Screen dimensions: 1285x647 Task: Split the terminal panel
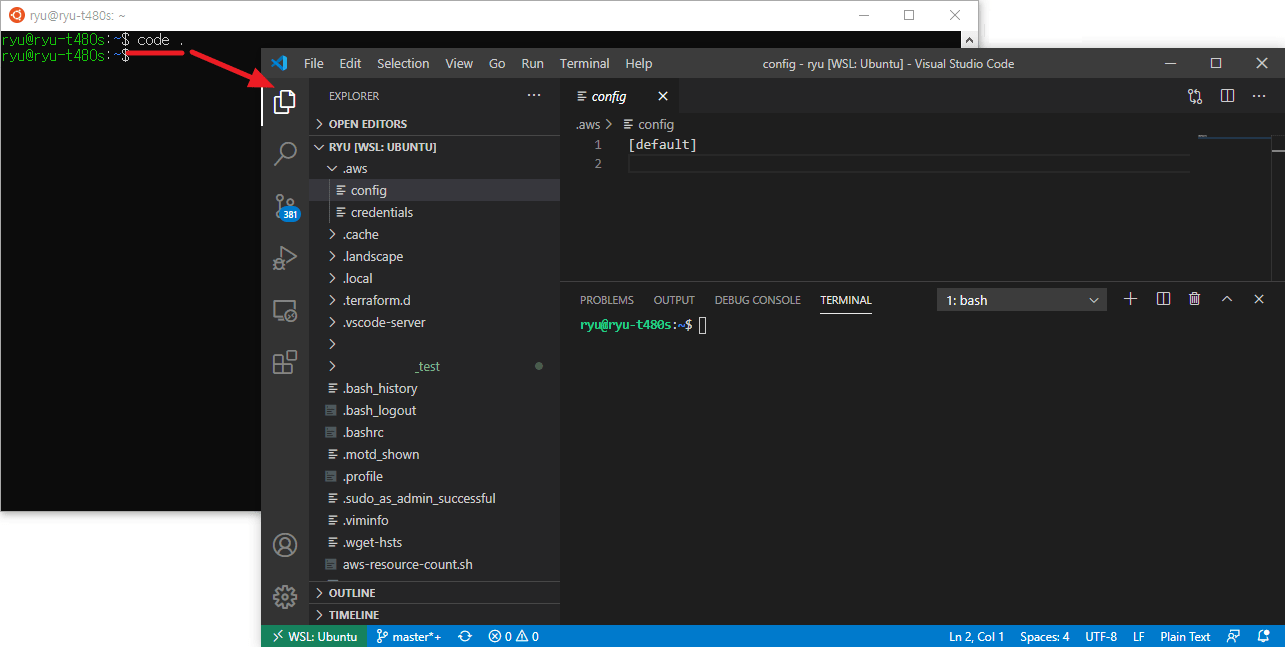click(1163, 299)
